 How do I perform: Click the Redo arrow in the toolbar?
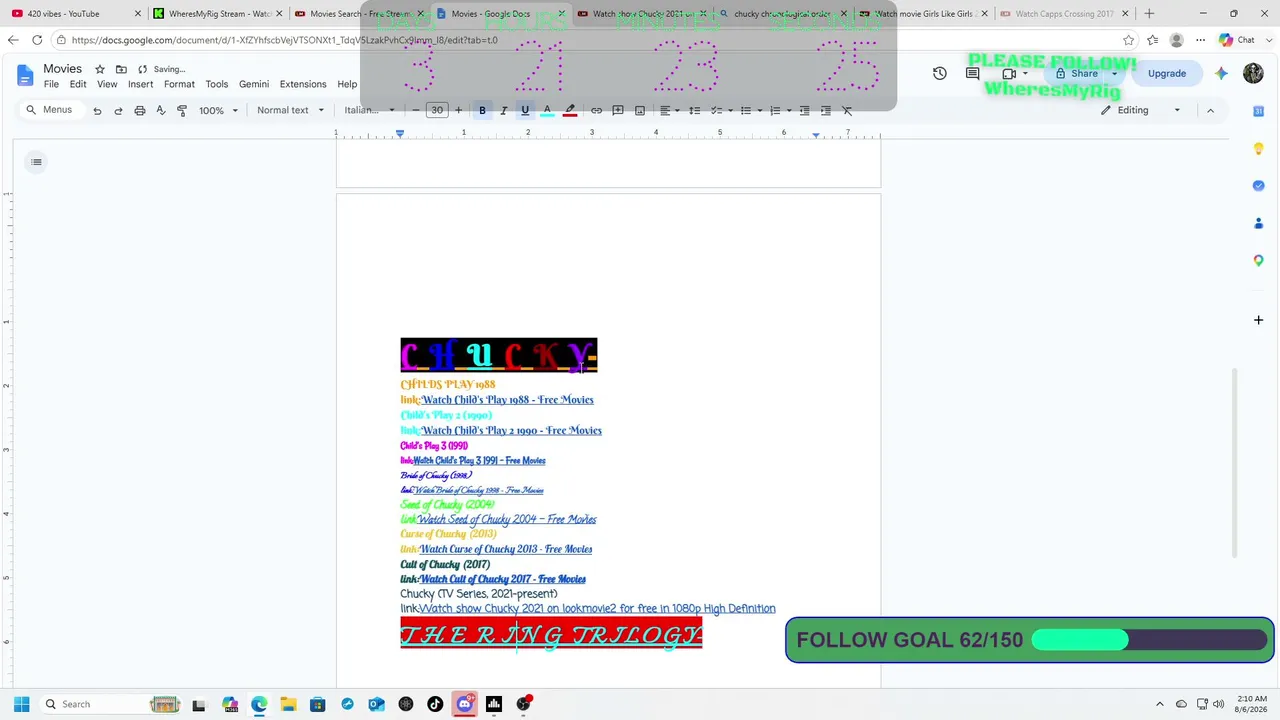118,110
